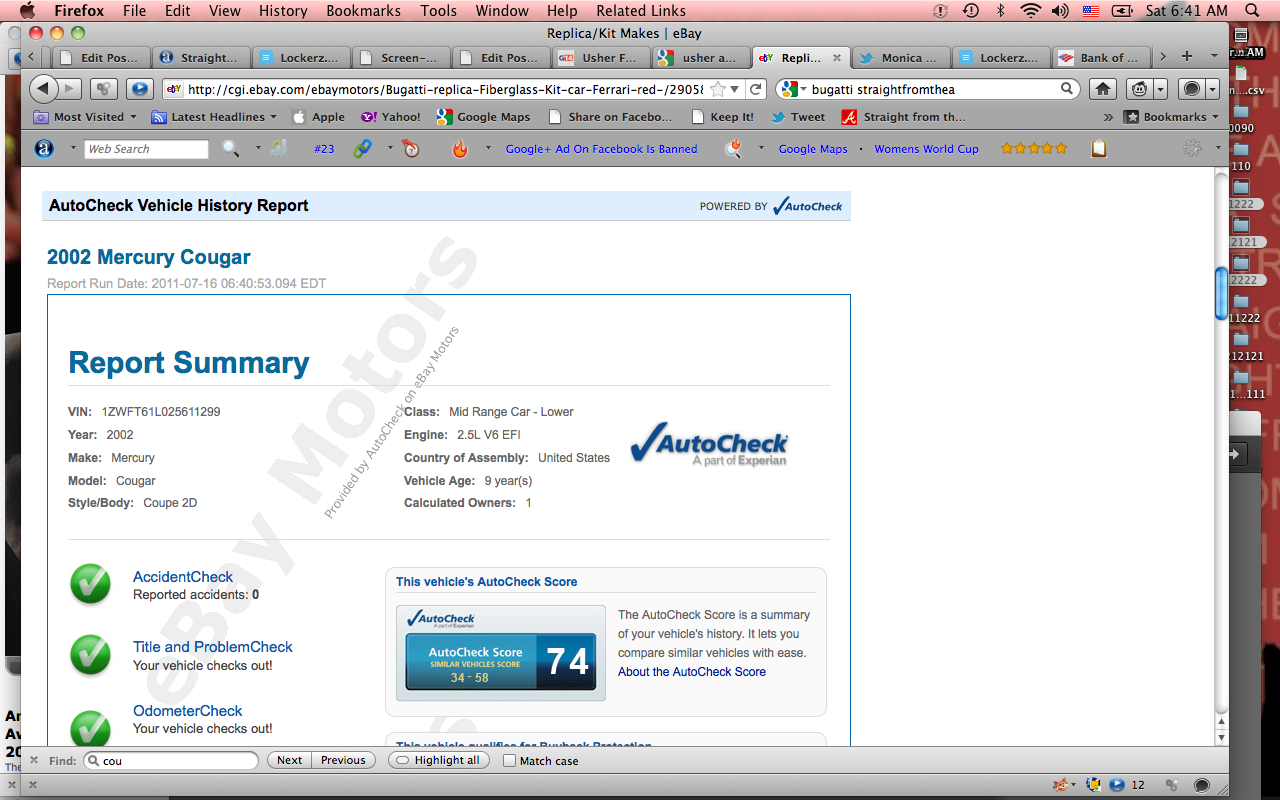The width and height of the screenshot is (1280, 800).
Task: Click the page's vertical scrollbar thumb
Action: (1221, 293)
